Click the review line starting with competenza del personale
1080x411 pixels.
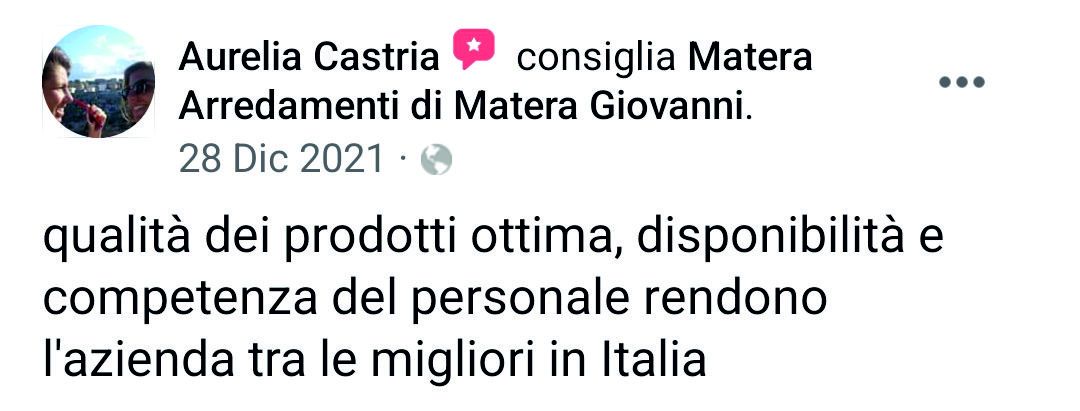click(x=435, y=300)
